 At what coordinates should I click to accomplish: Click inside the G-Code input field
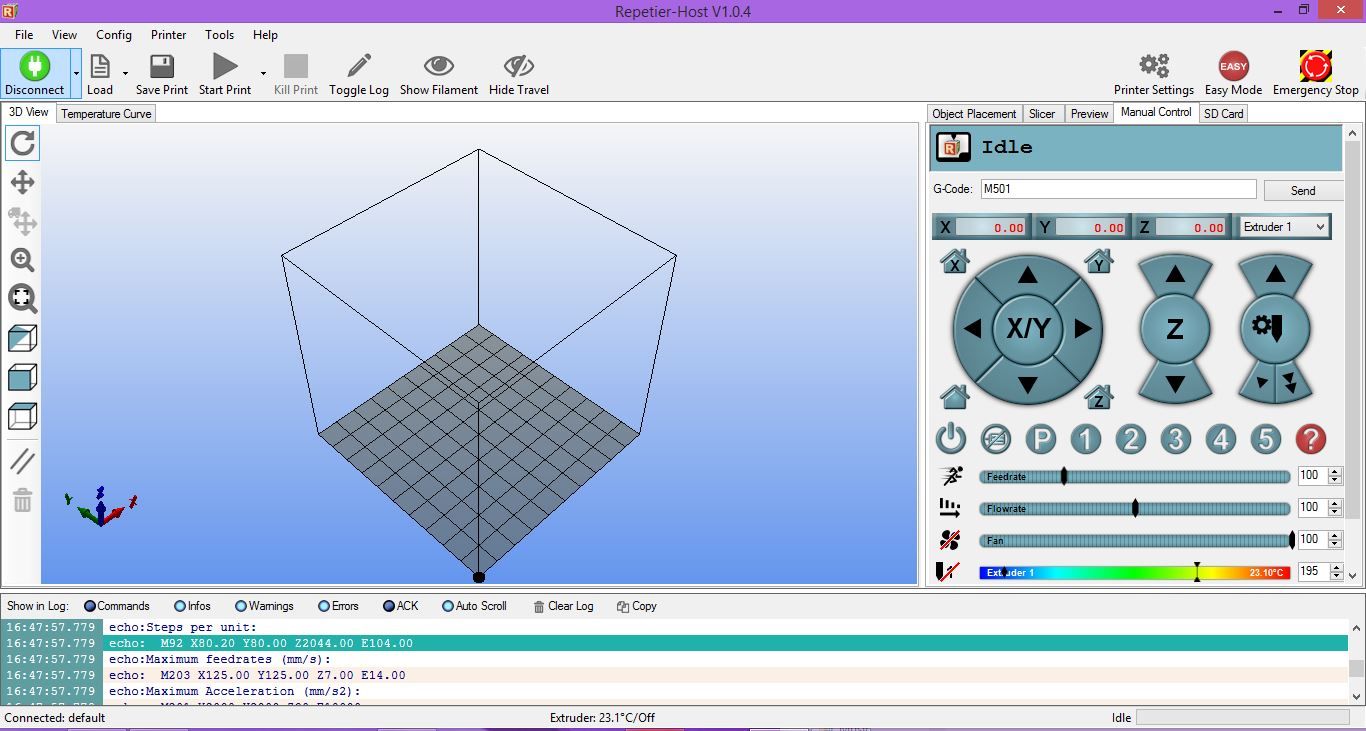pos(1117,189)
